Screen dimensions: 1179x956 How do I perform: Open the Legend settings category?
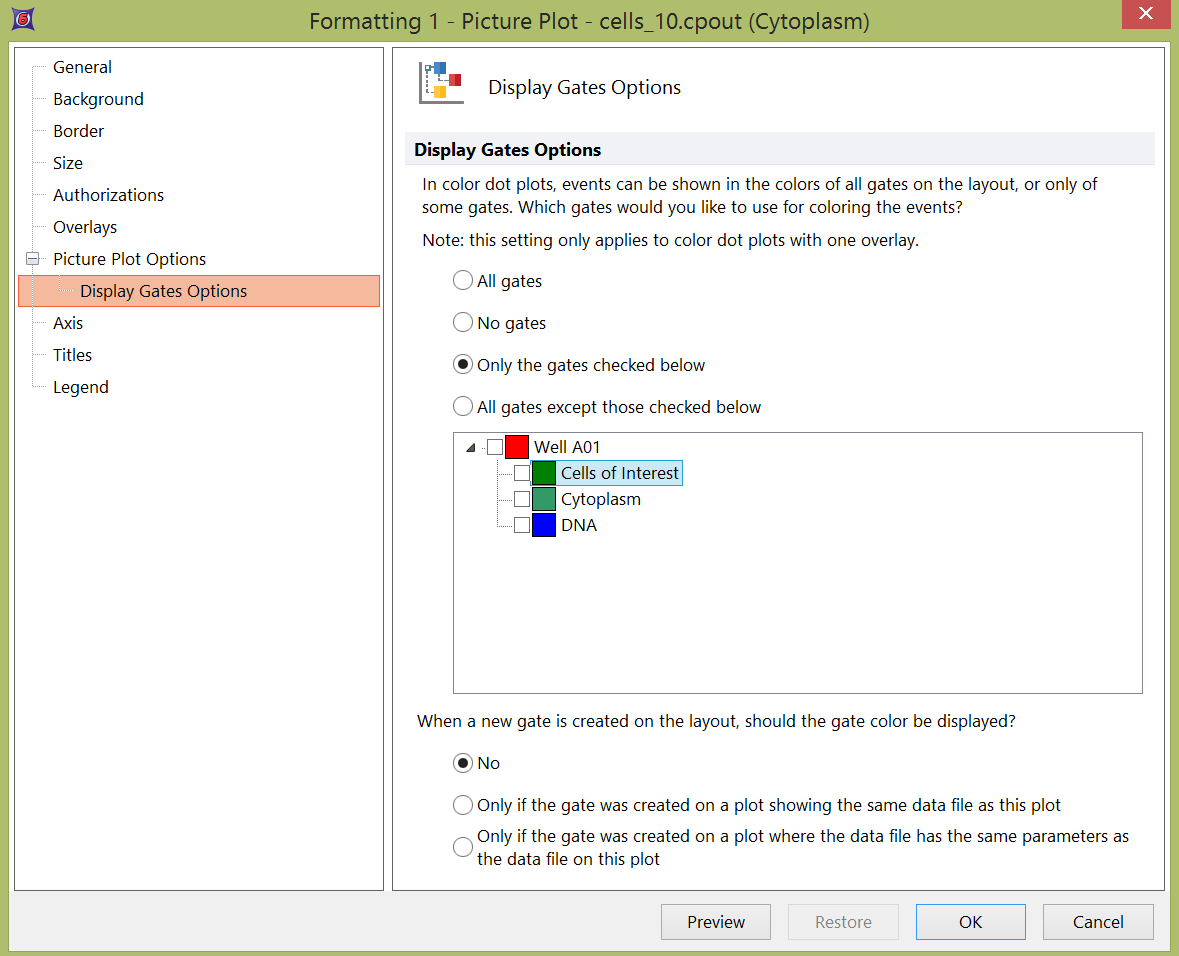[81, 387]
